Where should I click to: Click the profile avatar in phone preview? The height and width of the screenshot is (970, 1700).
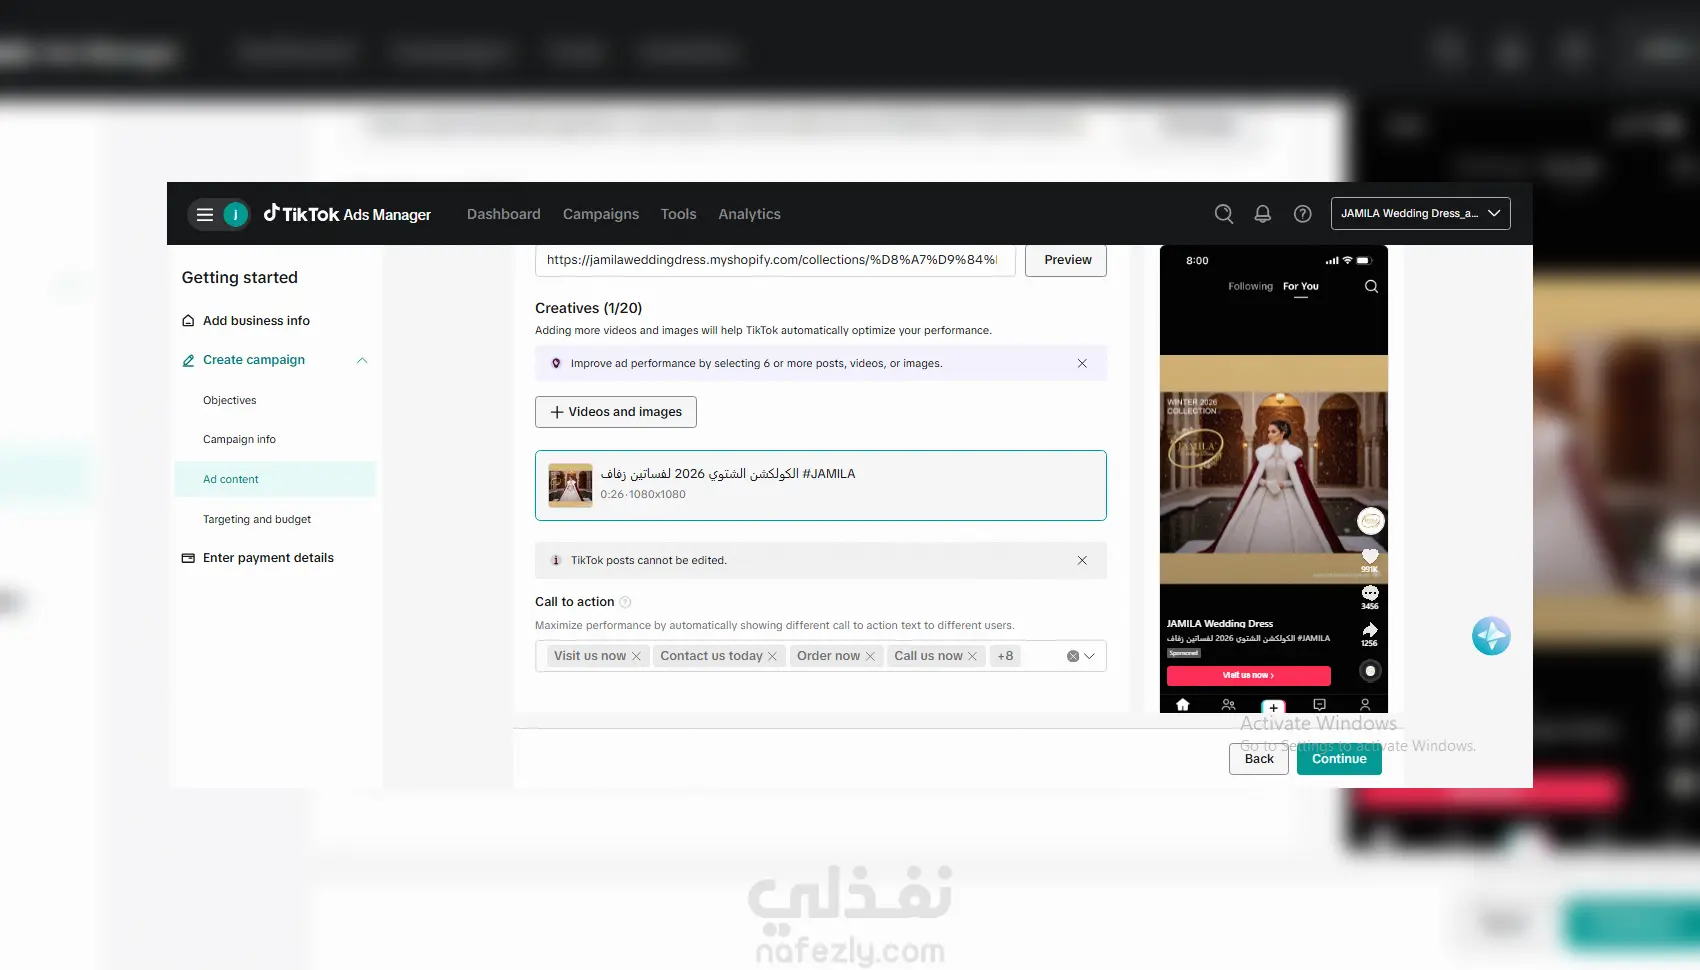[x=1370, y=520]
